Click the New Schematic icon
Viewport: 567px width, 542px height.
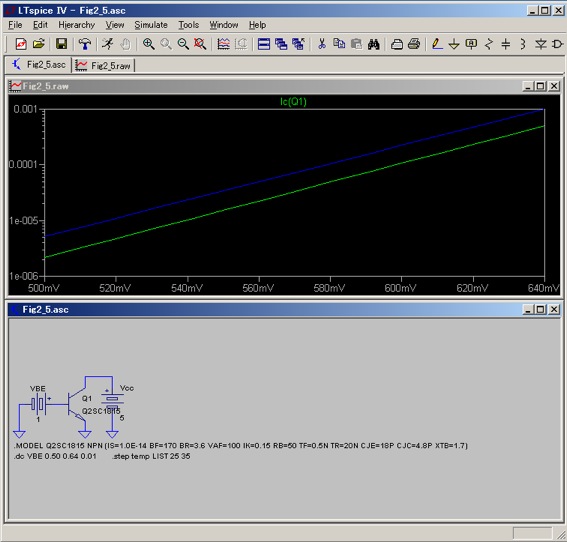coord(21,44)
